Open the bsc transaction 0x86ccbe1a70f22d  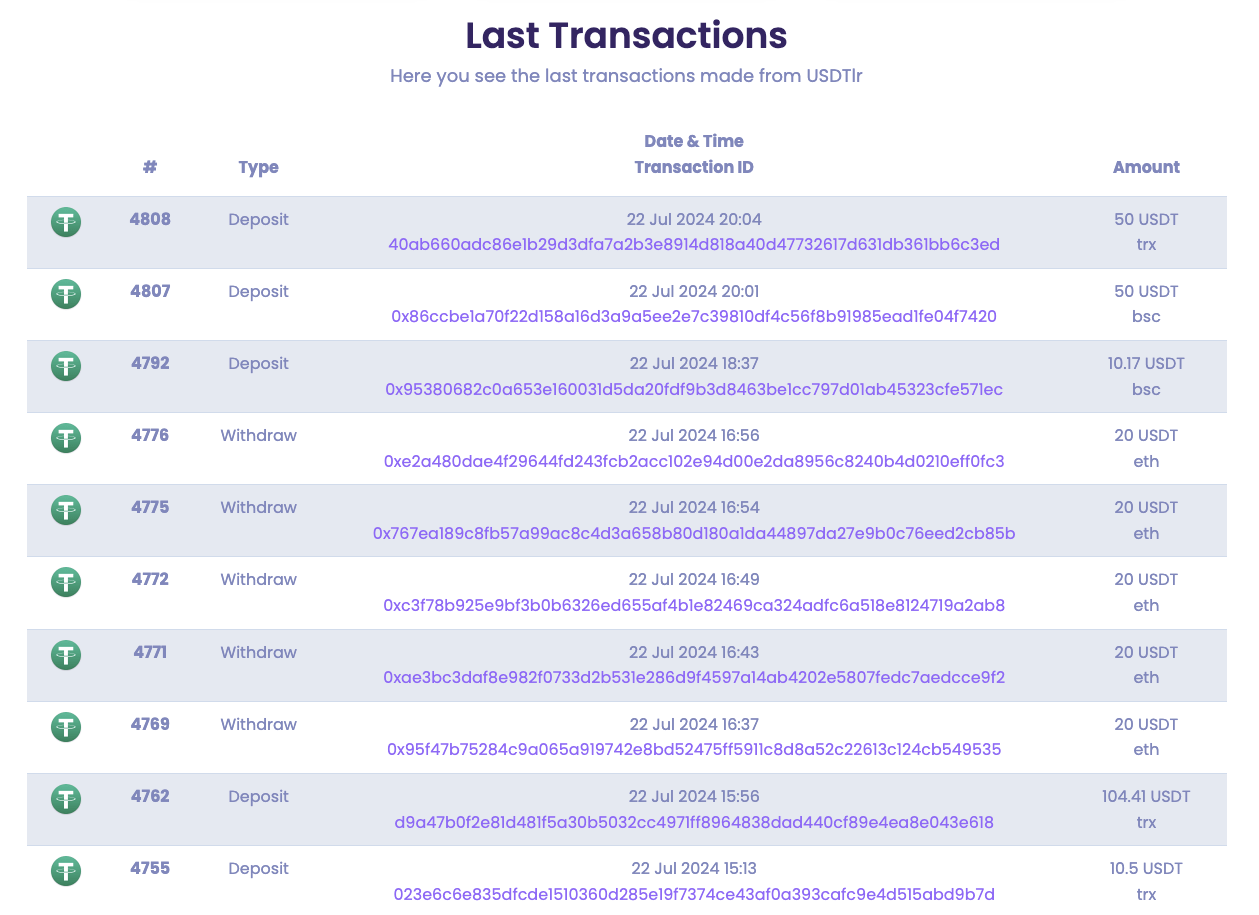click(694, 317)
